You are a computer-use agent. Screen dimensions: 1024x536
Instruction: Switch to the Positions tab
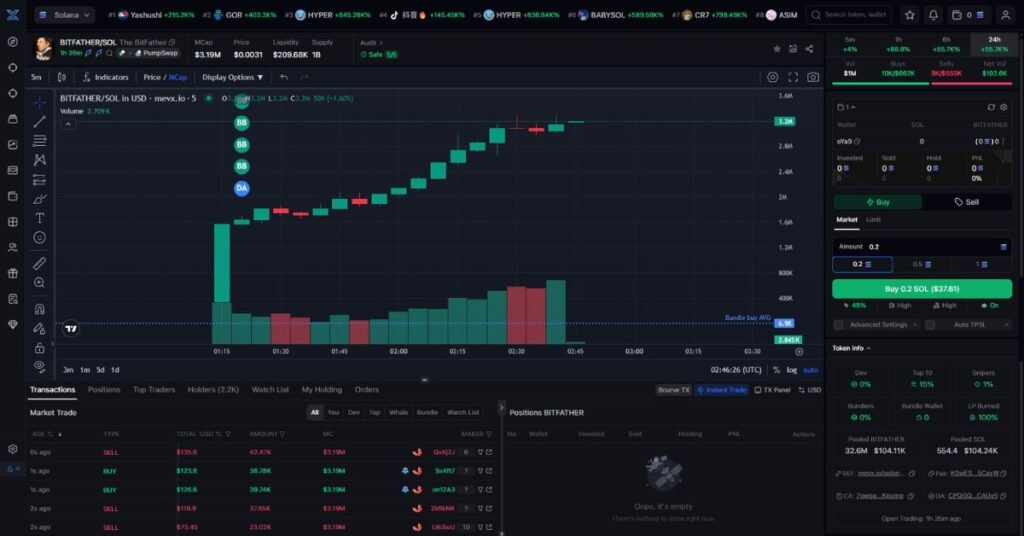104,390
